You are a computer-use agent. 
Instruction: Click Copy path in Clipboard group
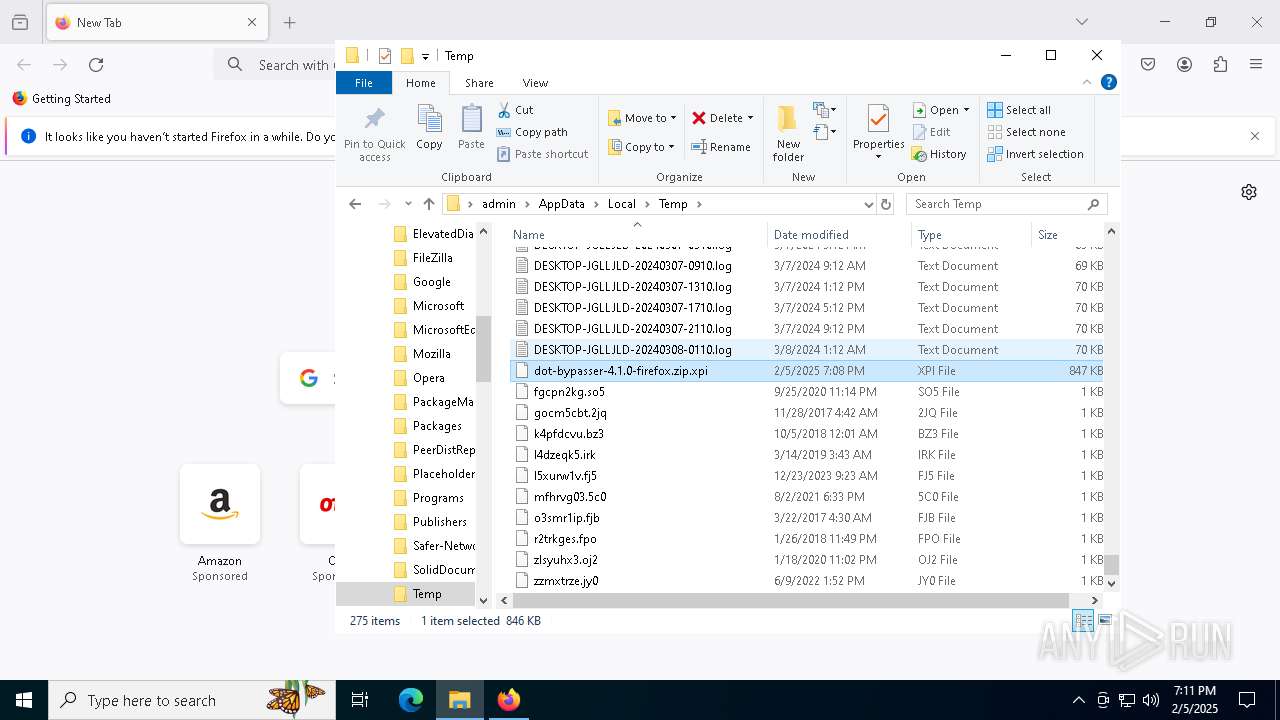532,132
